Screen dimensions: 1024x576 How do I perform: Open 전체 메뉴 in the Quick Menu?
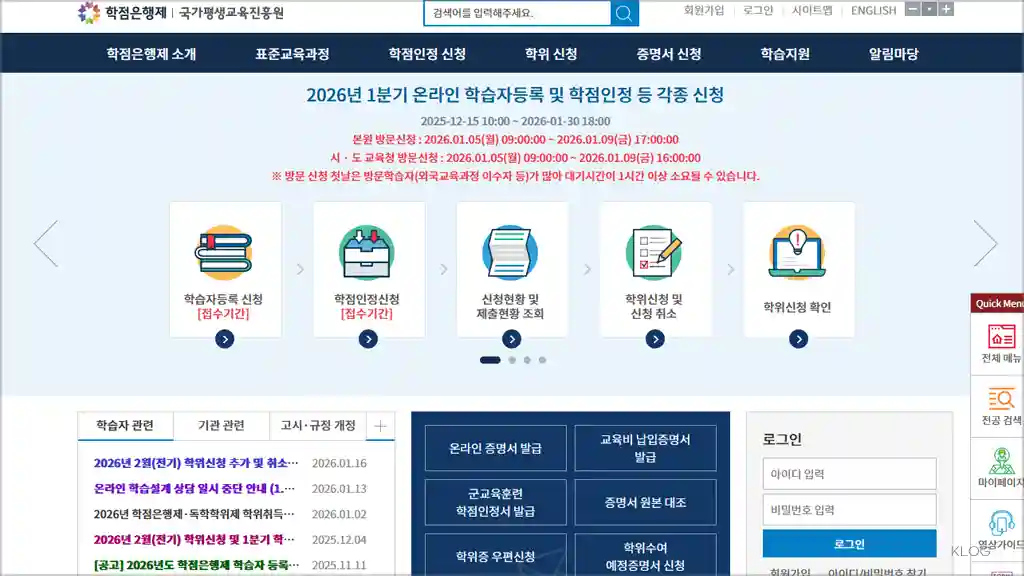point(998,345)
